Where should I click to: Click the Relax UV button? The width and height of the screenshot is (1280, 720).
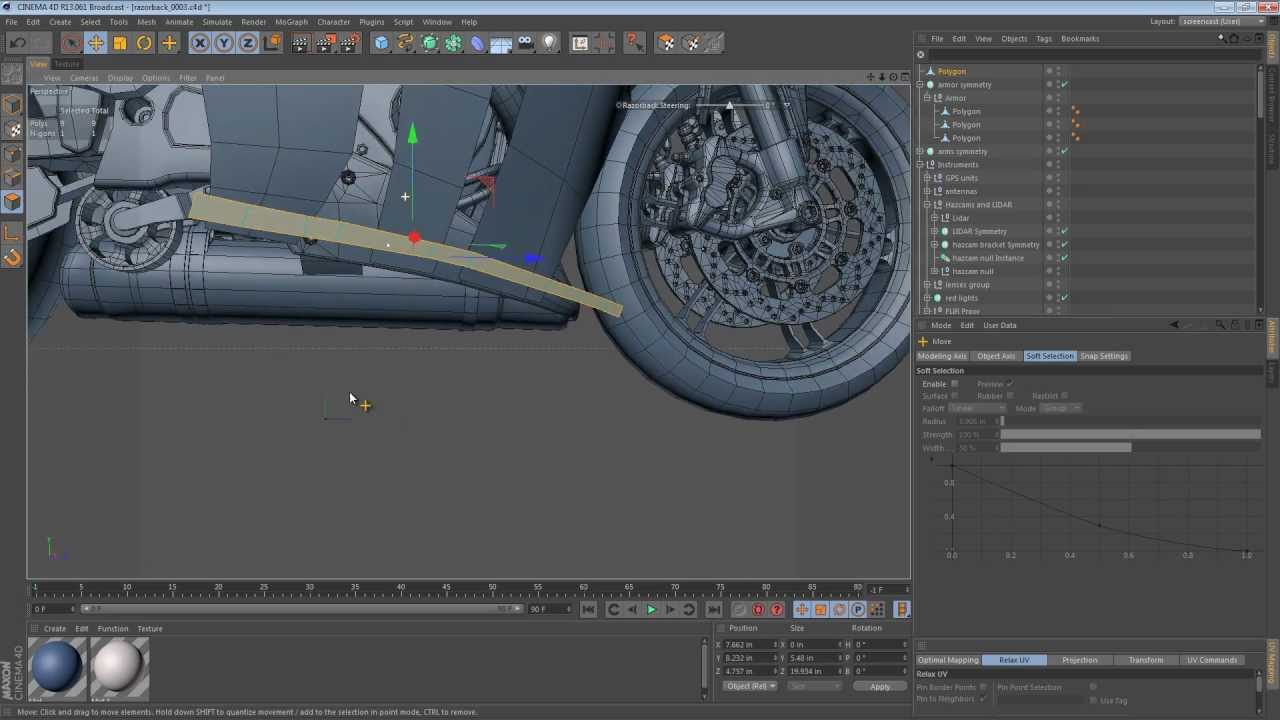tap(1014, 660)
